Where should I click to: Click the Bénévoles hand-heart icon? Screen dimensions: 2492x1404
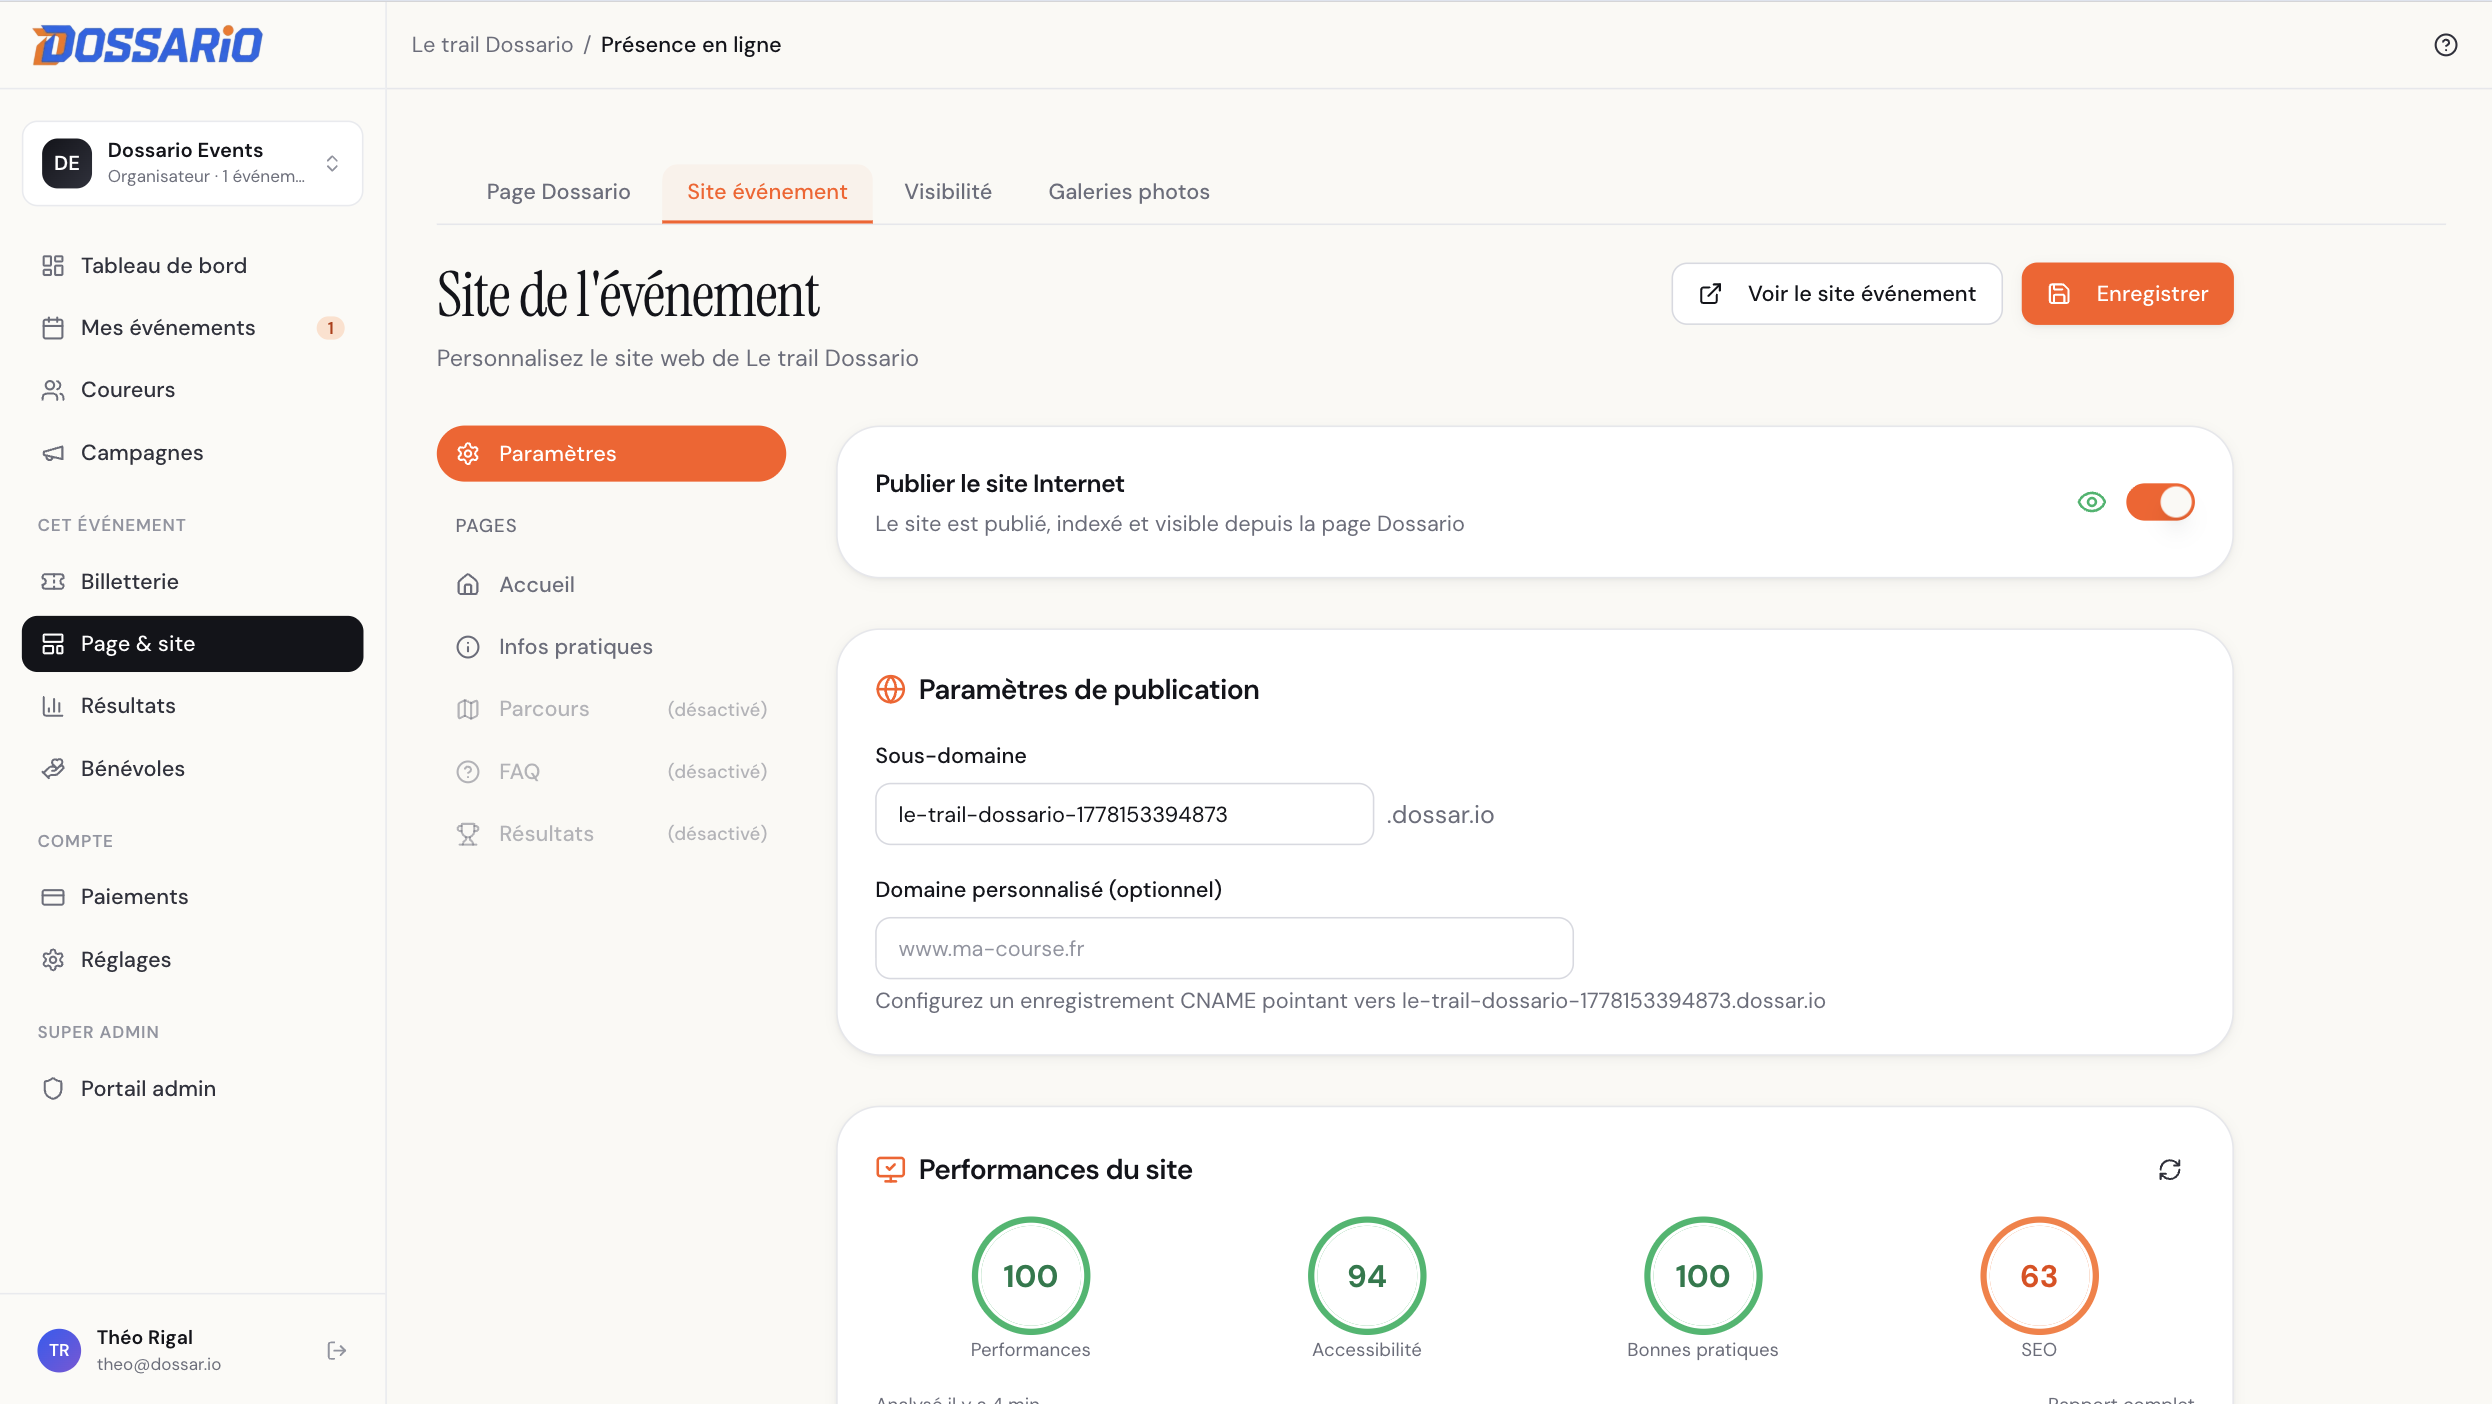[53, 769]
